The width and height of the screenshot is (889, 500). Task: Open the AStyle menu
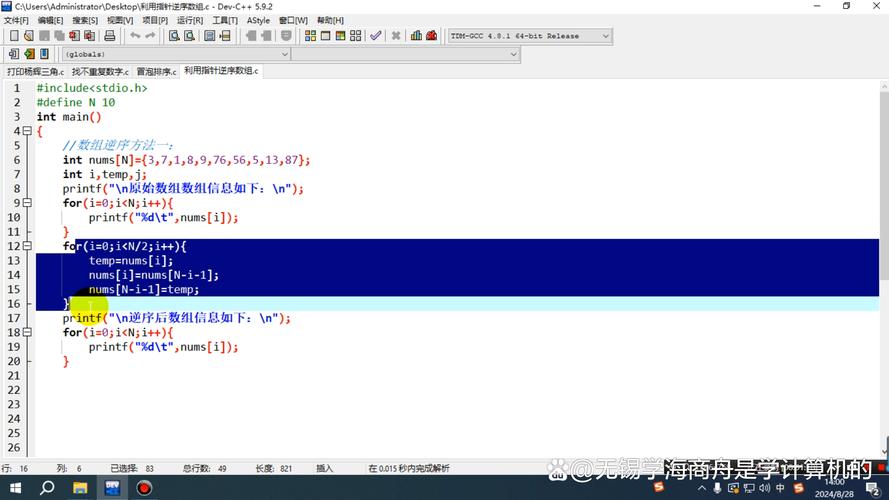(258, 20)
